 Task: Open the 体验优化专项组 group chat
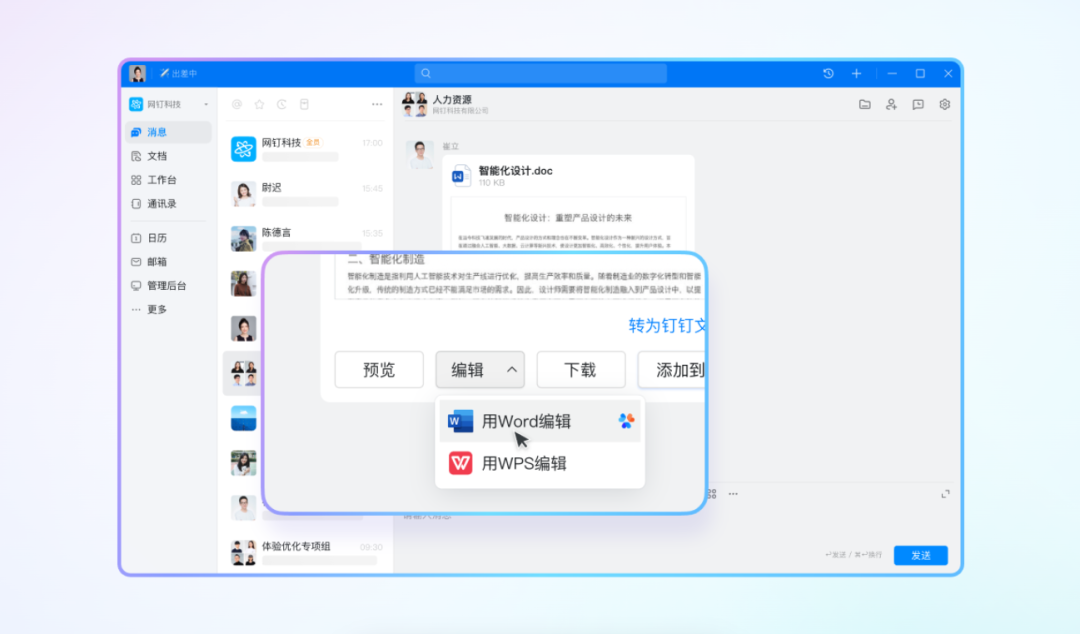pyautogui.click(x=306, y=552)
